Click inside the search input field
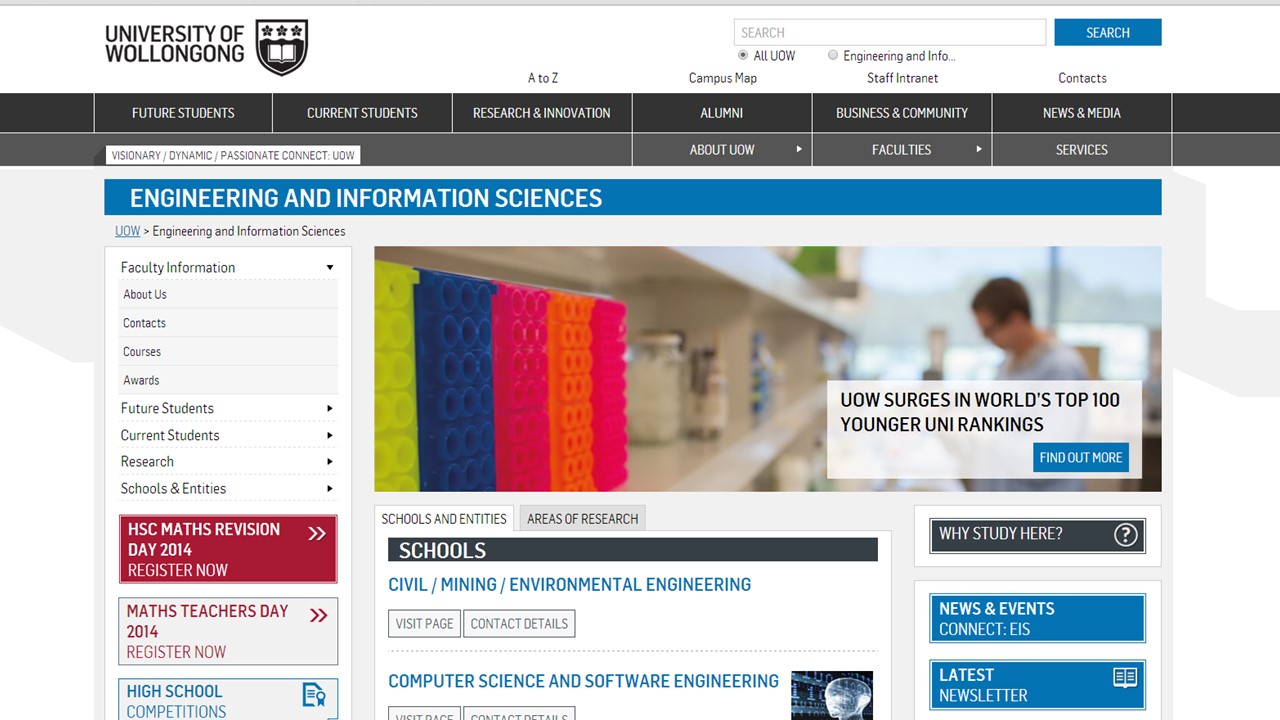Screen dimensions: 1280x720 click(890, 32)
